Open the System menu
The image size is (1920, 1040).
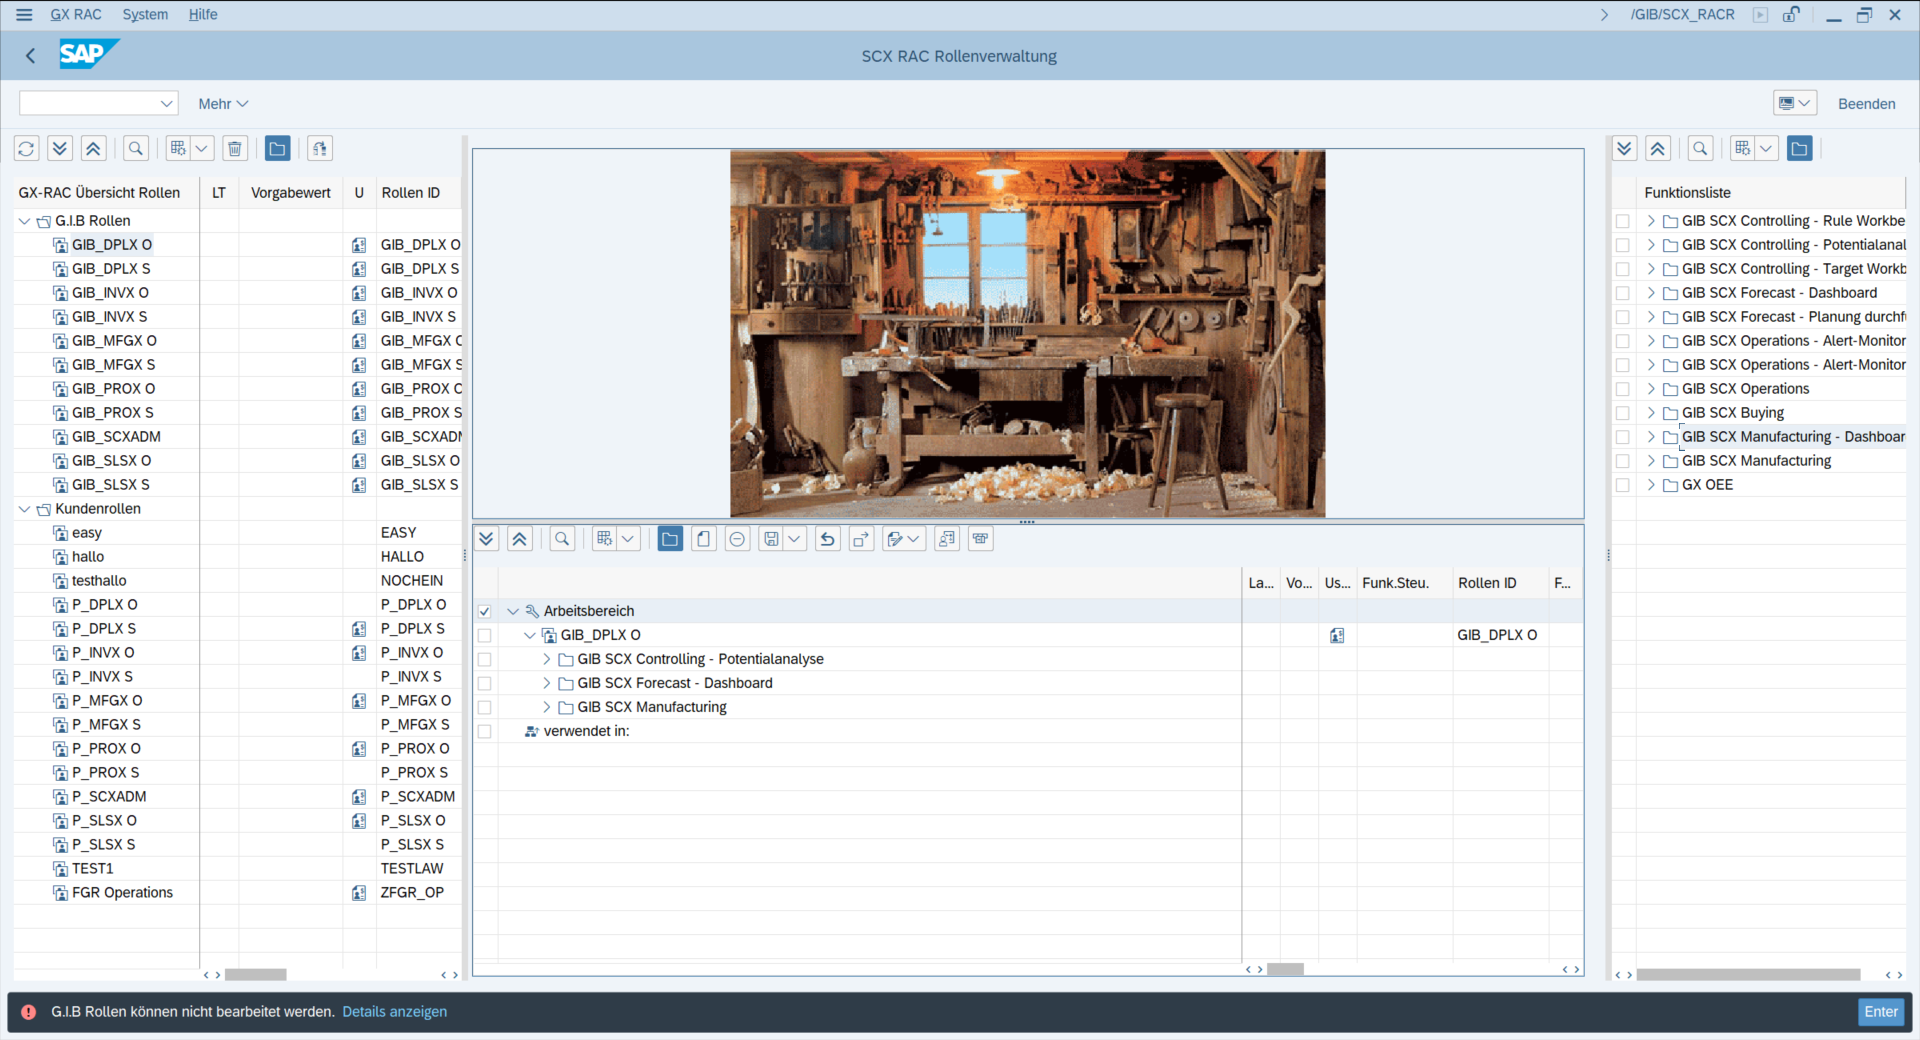(145, 15)
